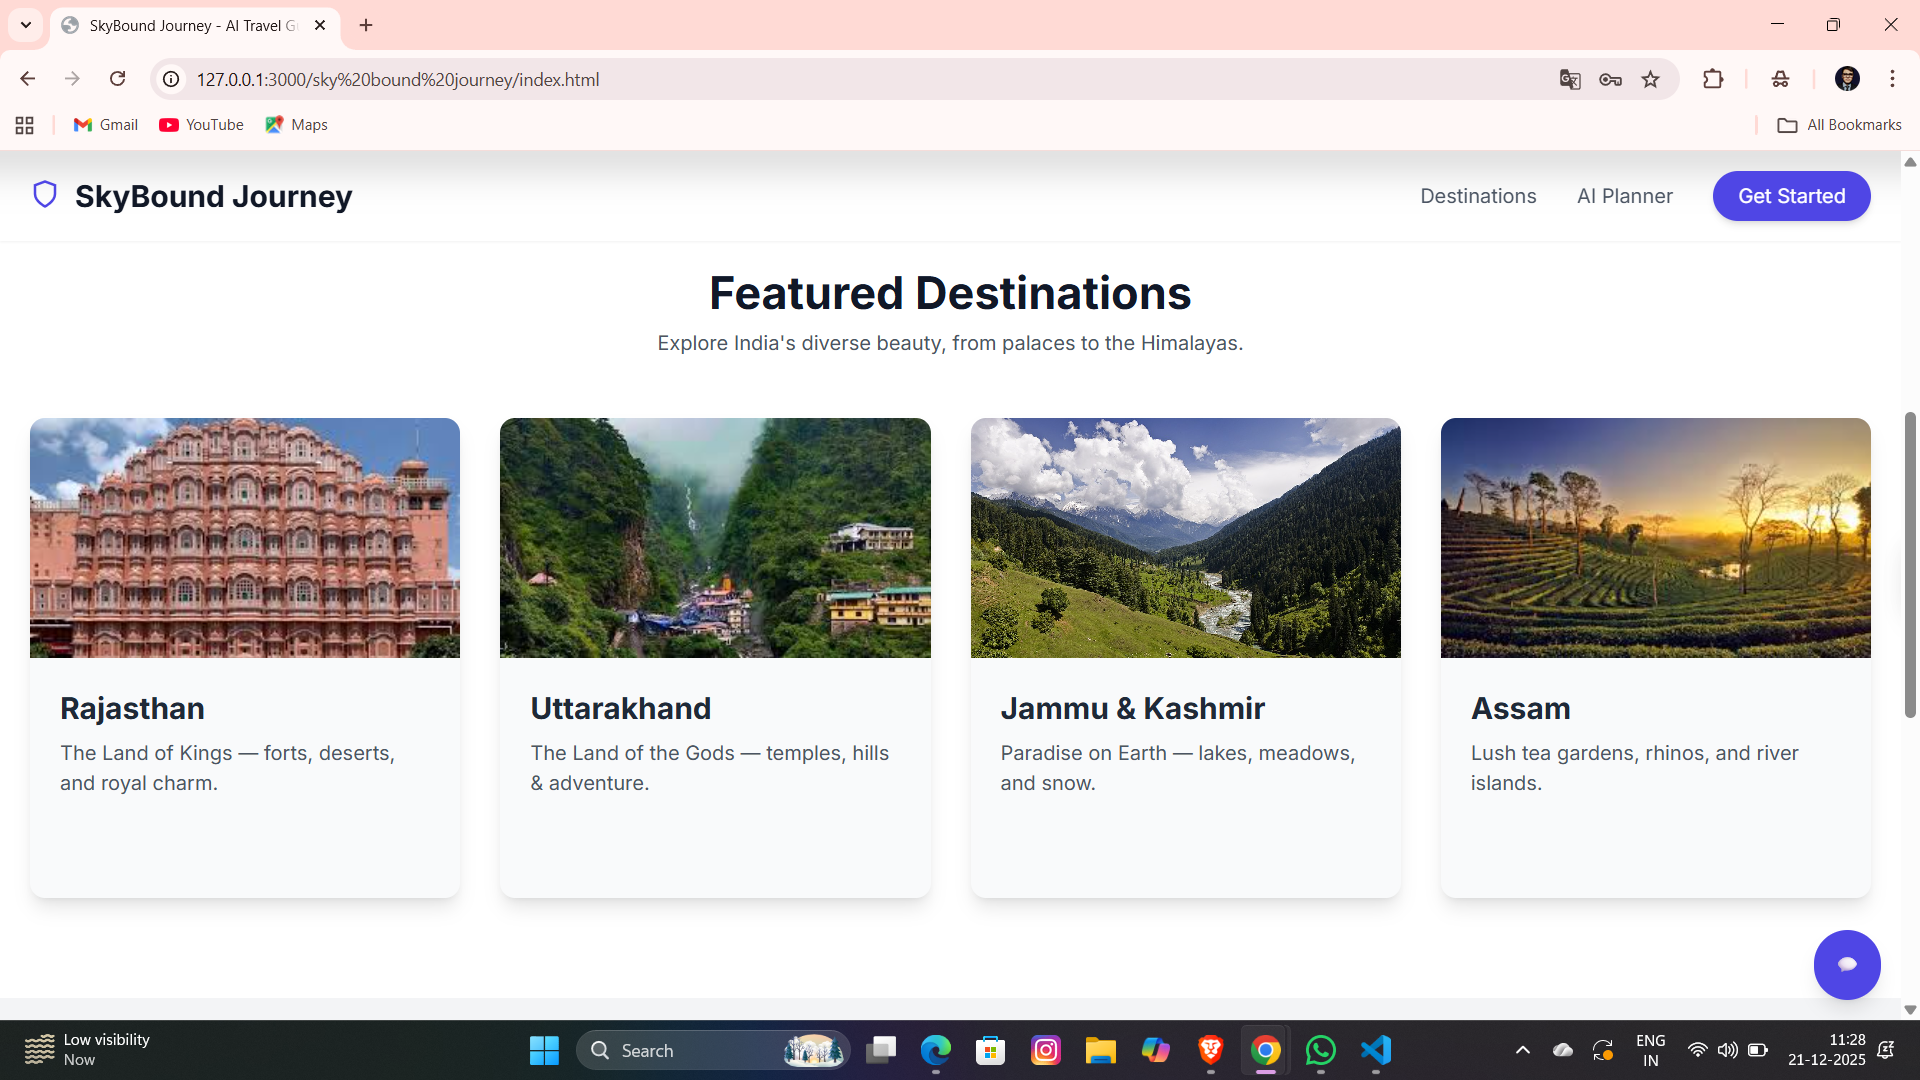Click the SkyBound Journey shield logo
1920x1080 pixels.
[x=45, y=194]
